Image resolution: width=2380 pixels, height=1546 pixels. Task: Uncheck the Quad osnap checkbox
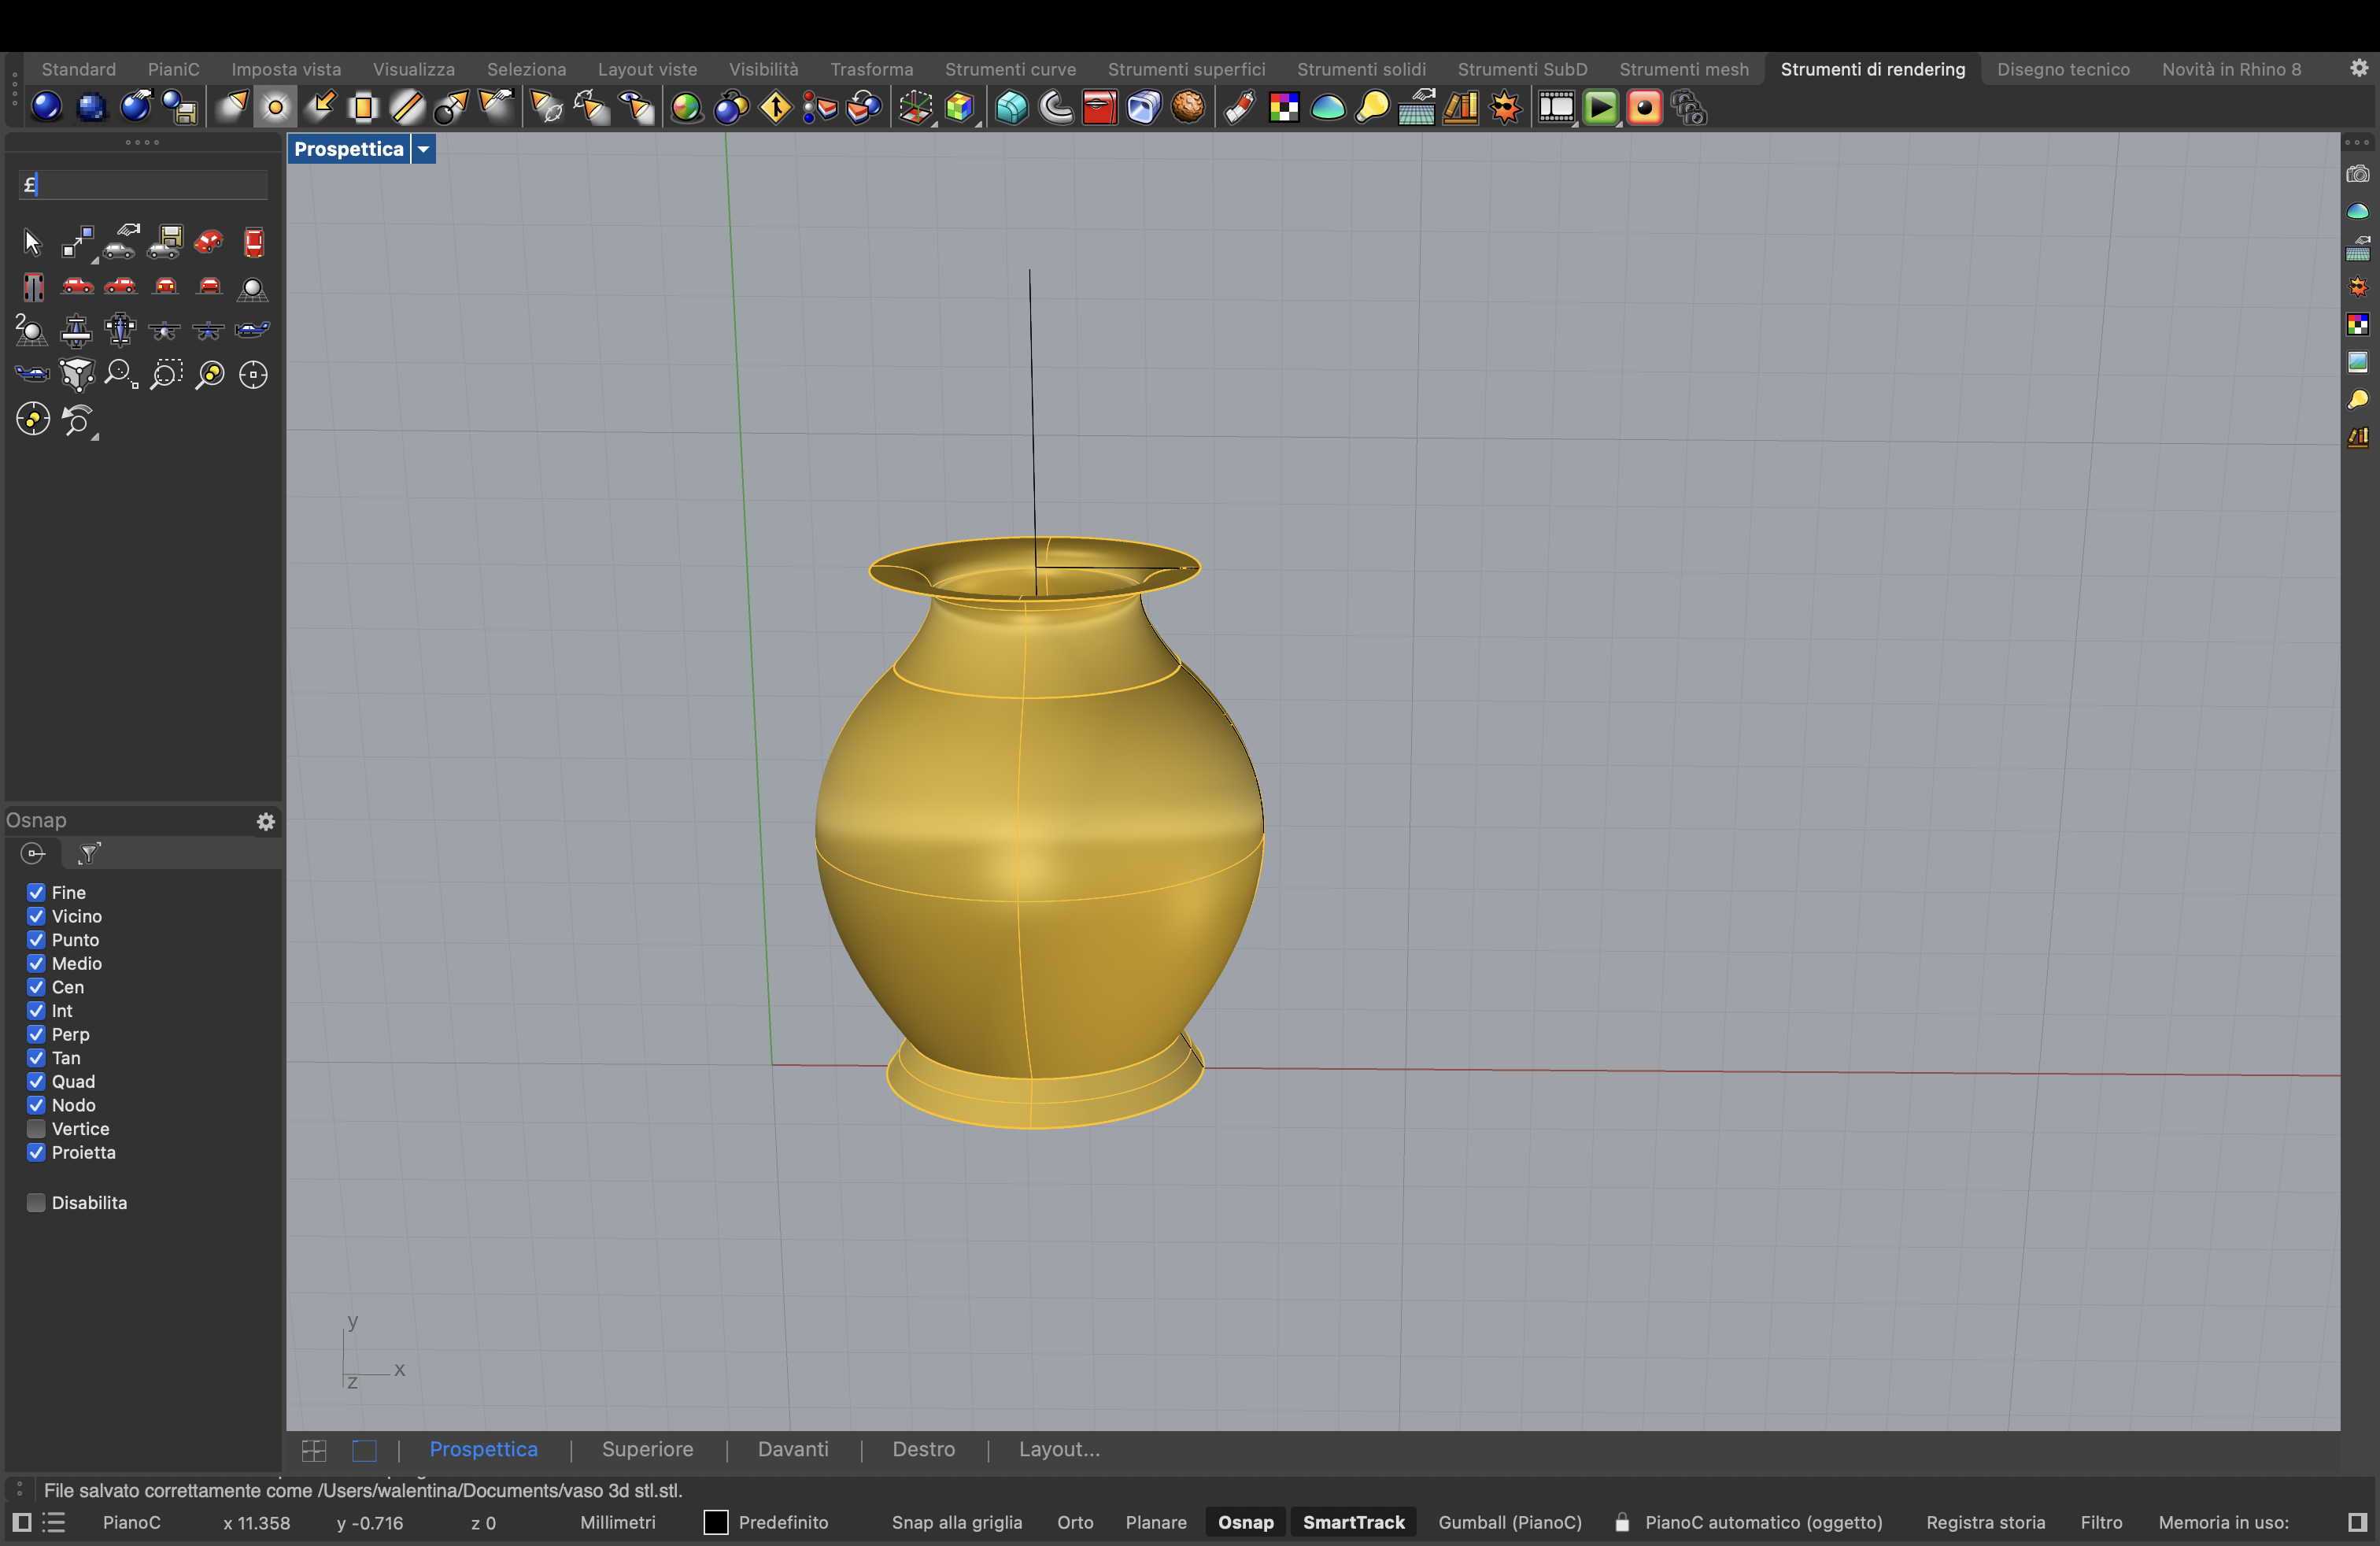(36, 1082)
